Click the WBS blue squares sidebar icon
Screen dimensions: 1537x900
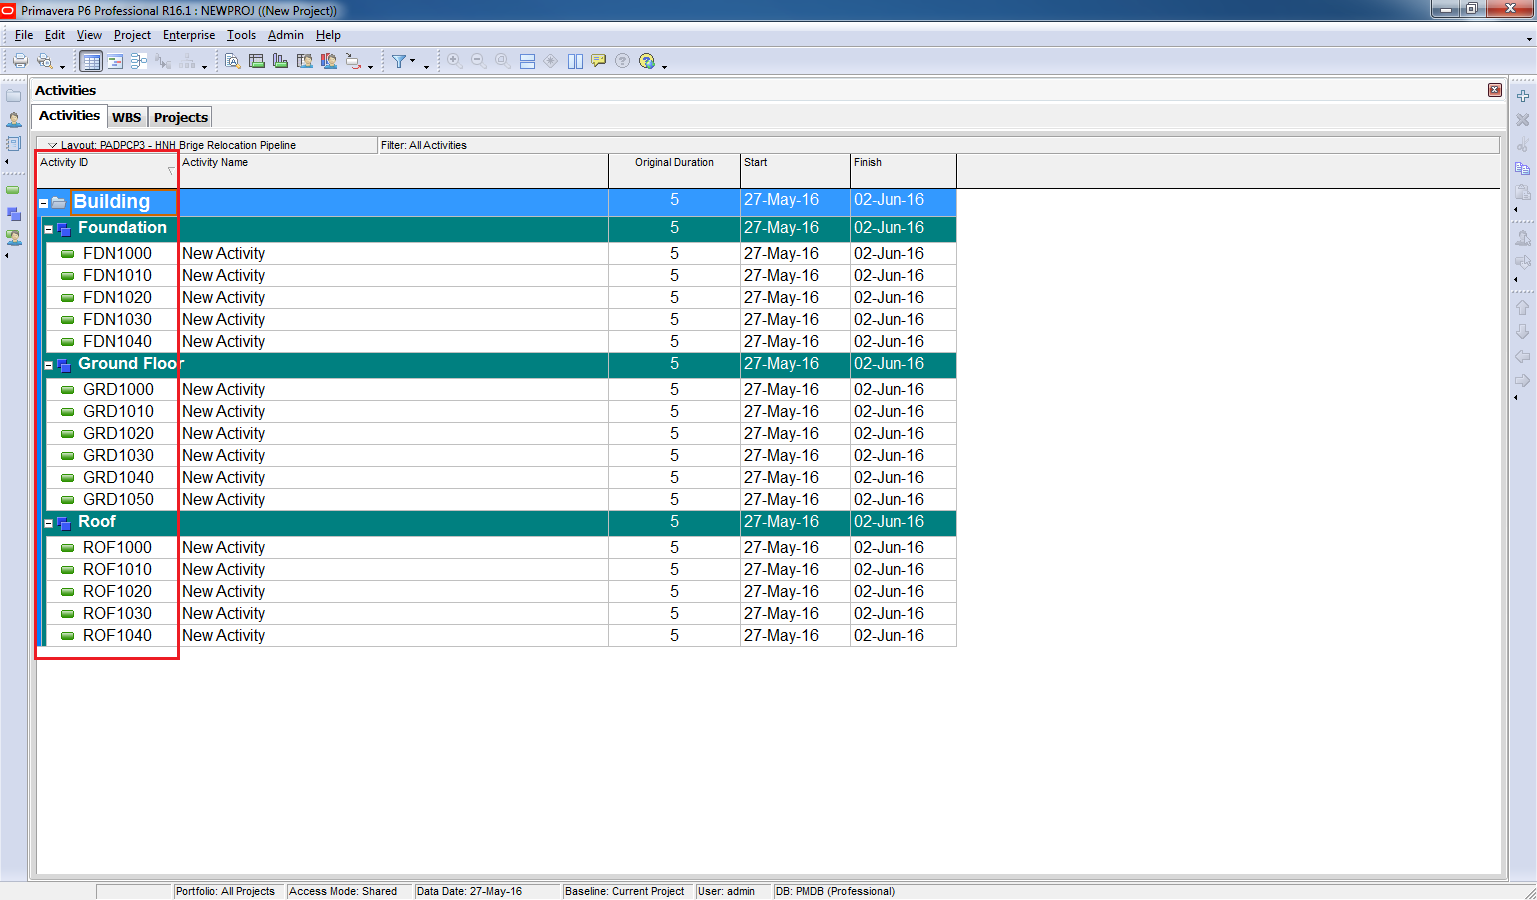14,214
